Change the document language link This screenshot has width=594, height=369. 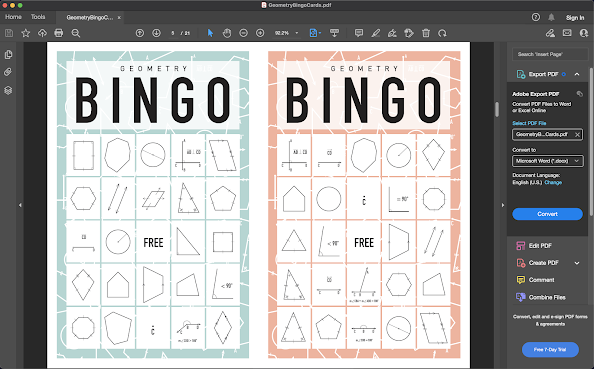click(553, 183)
